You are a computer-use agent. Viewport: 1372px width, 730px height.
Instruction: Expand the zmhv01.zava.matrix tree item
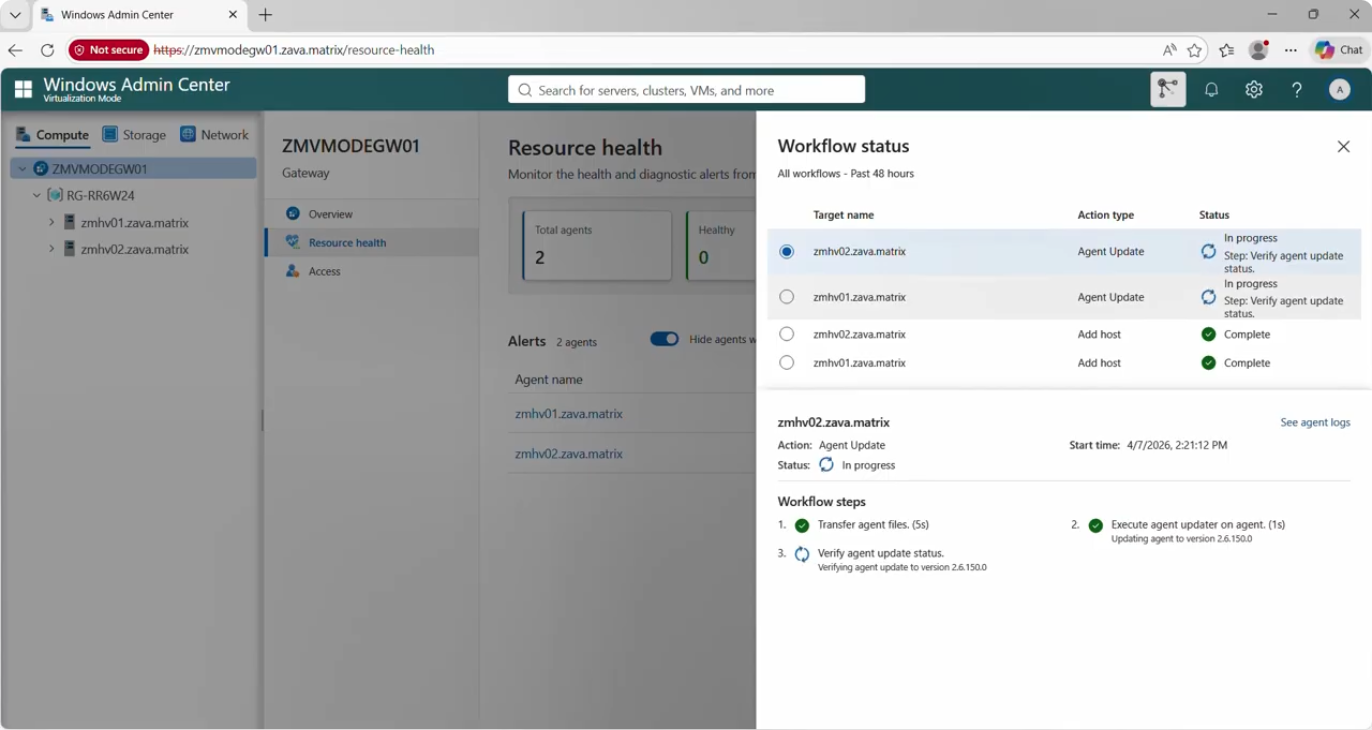click(x=50, y=222)
